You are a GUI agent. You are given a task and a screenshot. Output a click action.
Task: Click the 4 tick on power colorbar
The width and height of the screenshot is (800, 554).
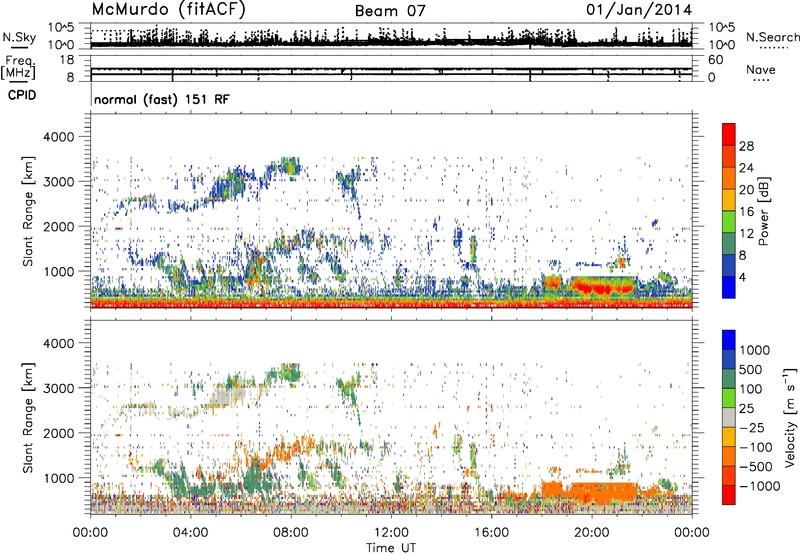742,277
